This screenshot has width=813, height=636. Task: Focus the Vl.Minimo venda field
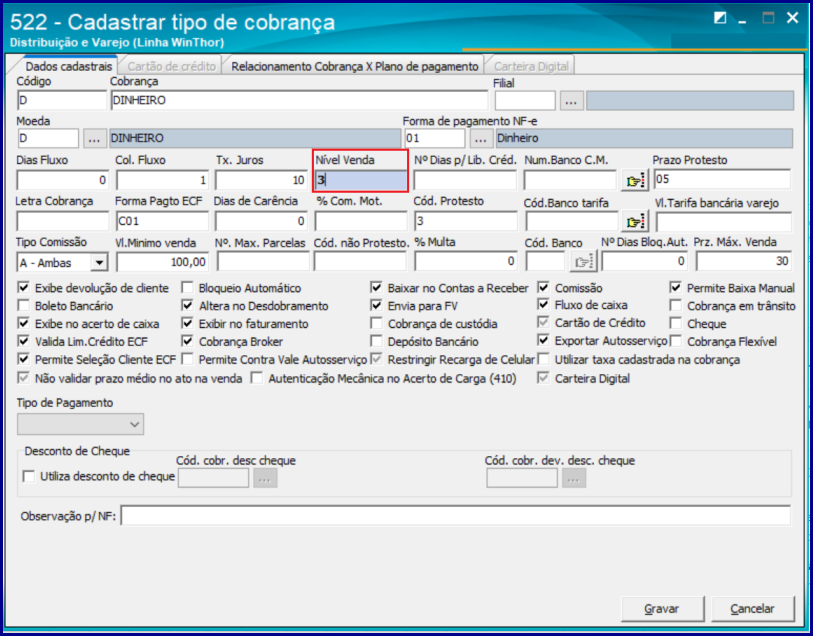[162, 262]
